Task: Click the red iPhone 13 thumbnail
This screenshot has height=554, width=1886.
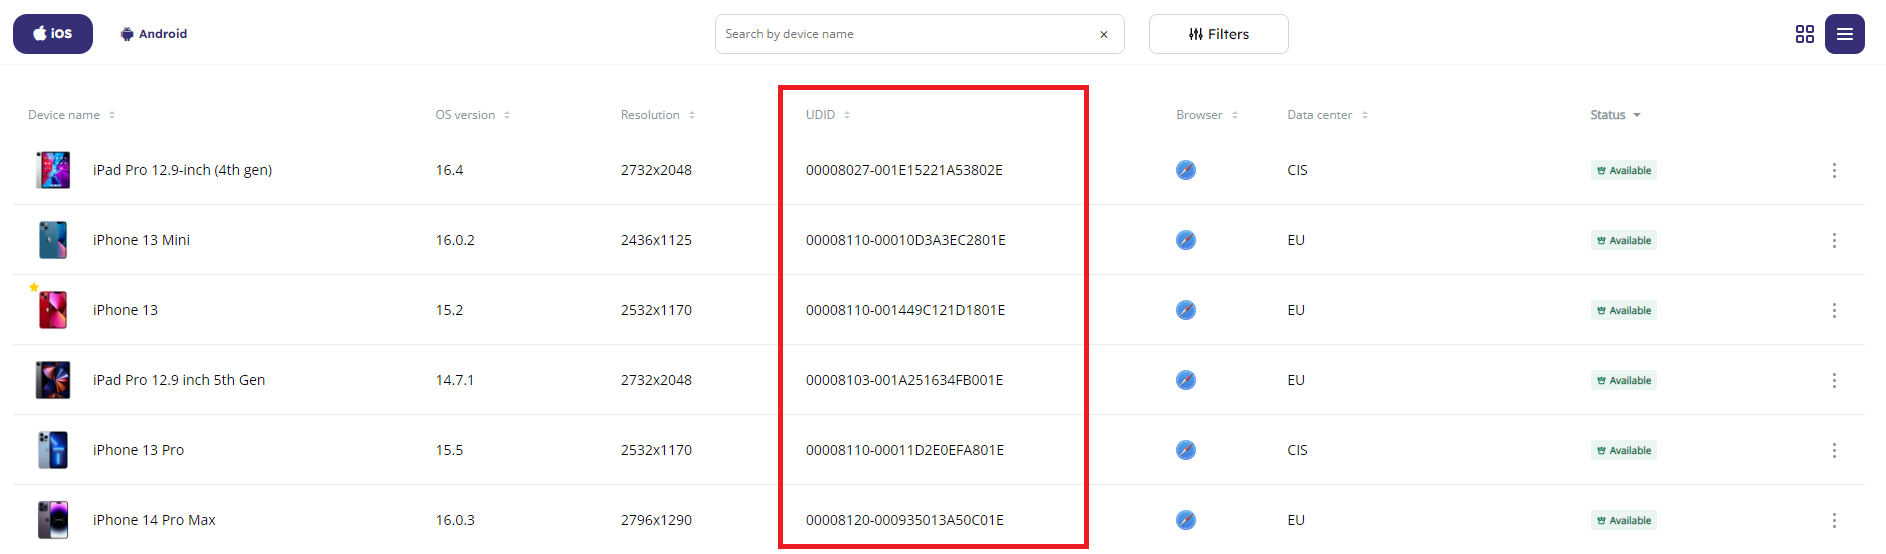Action: [x=53, y=310]
